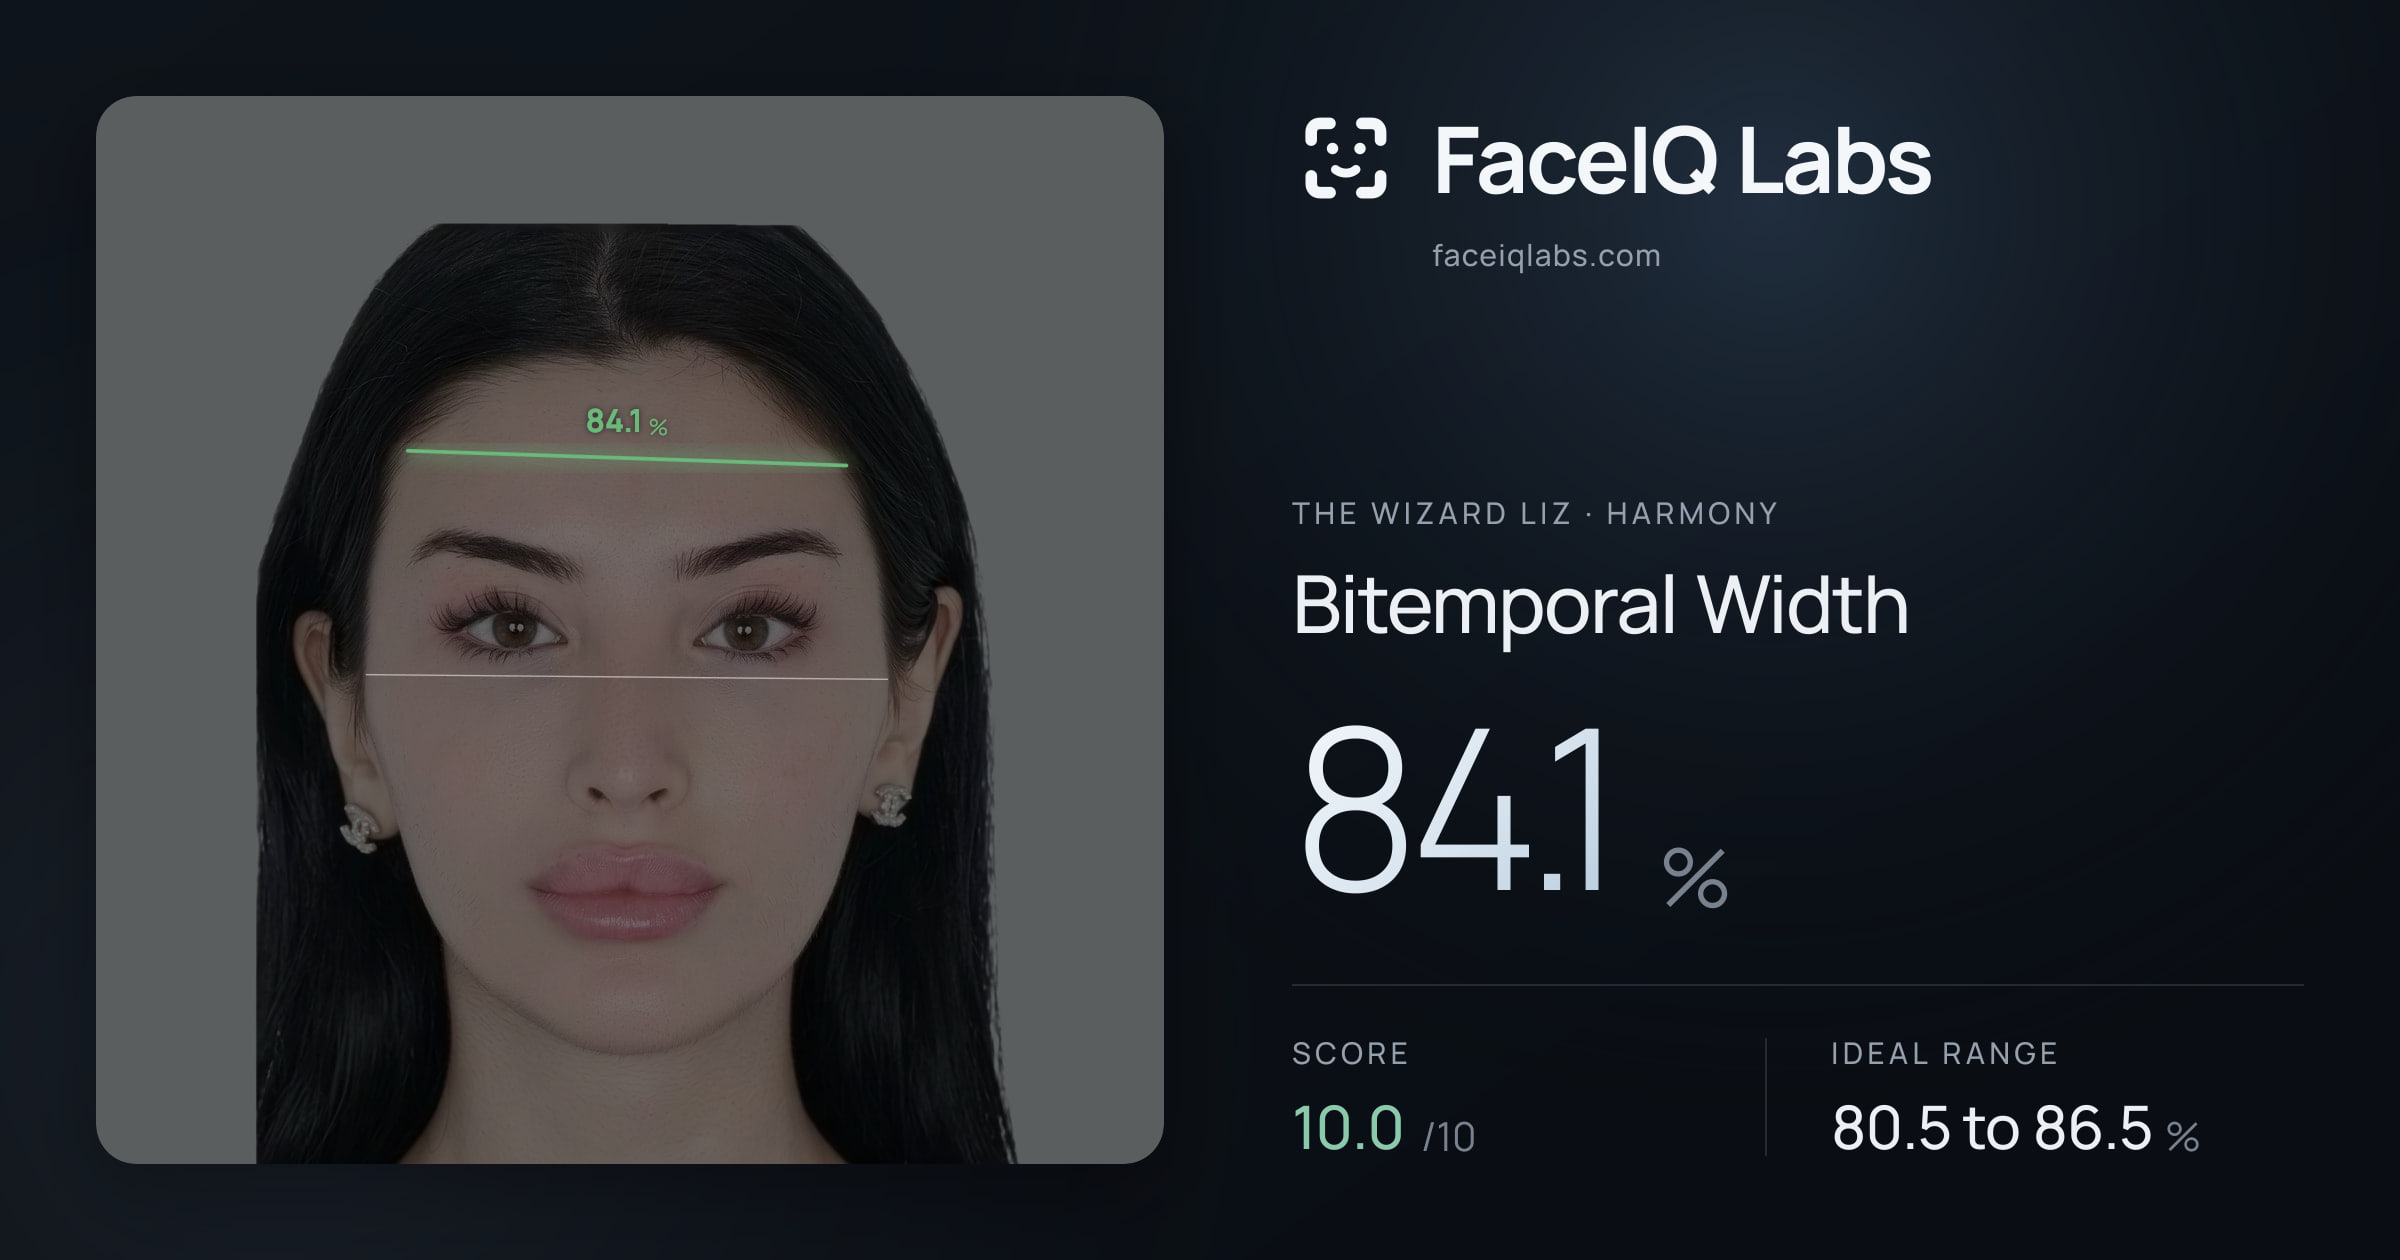
Task: Click the '80.5 to 86.5' range value
Action: (1991, 1128)
